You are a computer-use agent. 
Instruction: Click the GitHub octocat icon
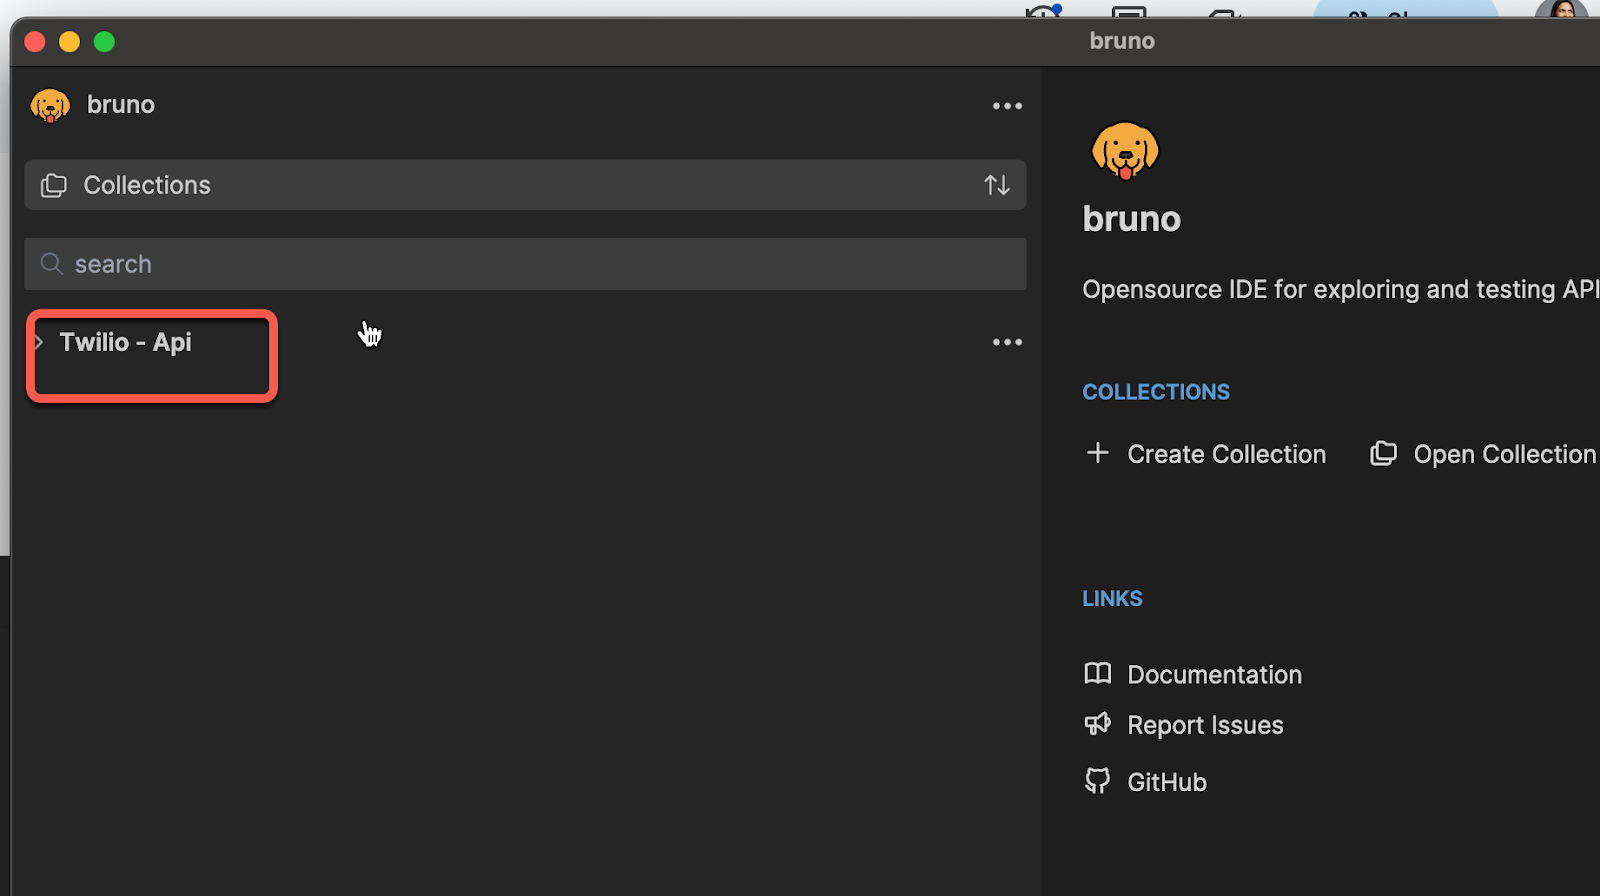1098,781
